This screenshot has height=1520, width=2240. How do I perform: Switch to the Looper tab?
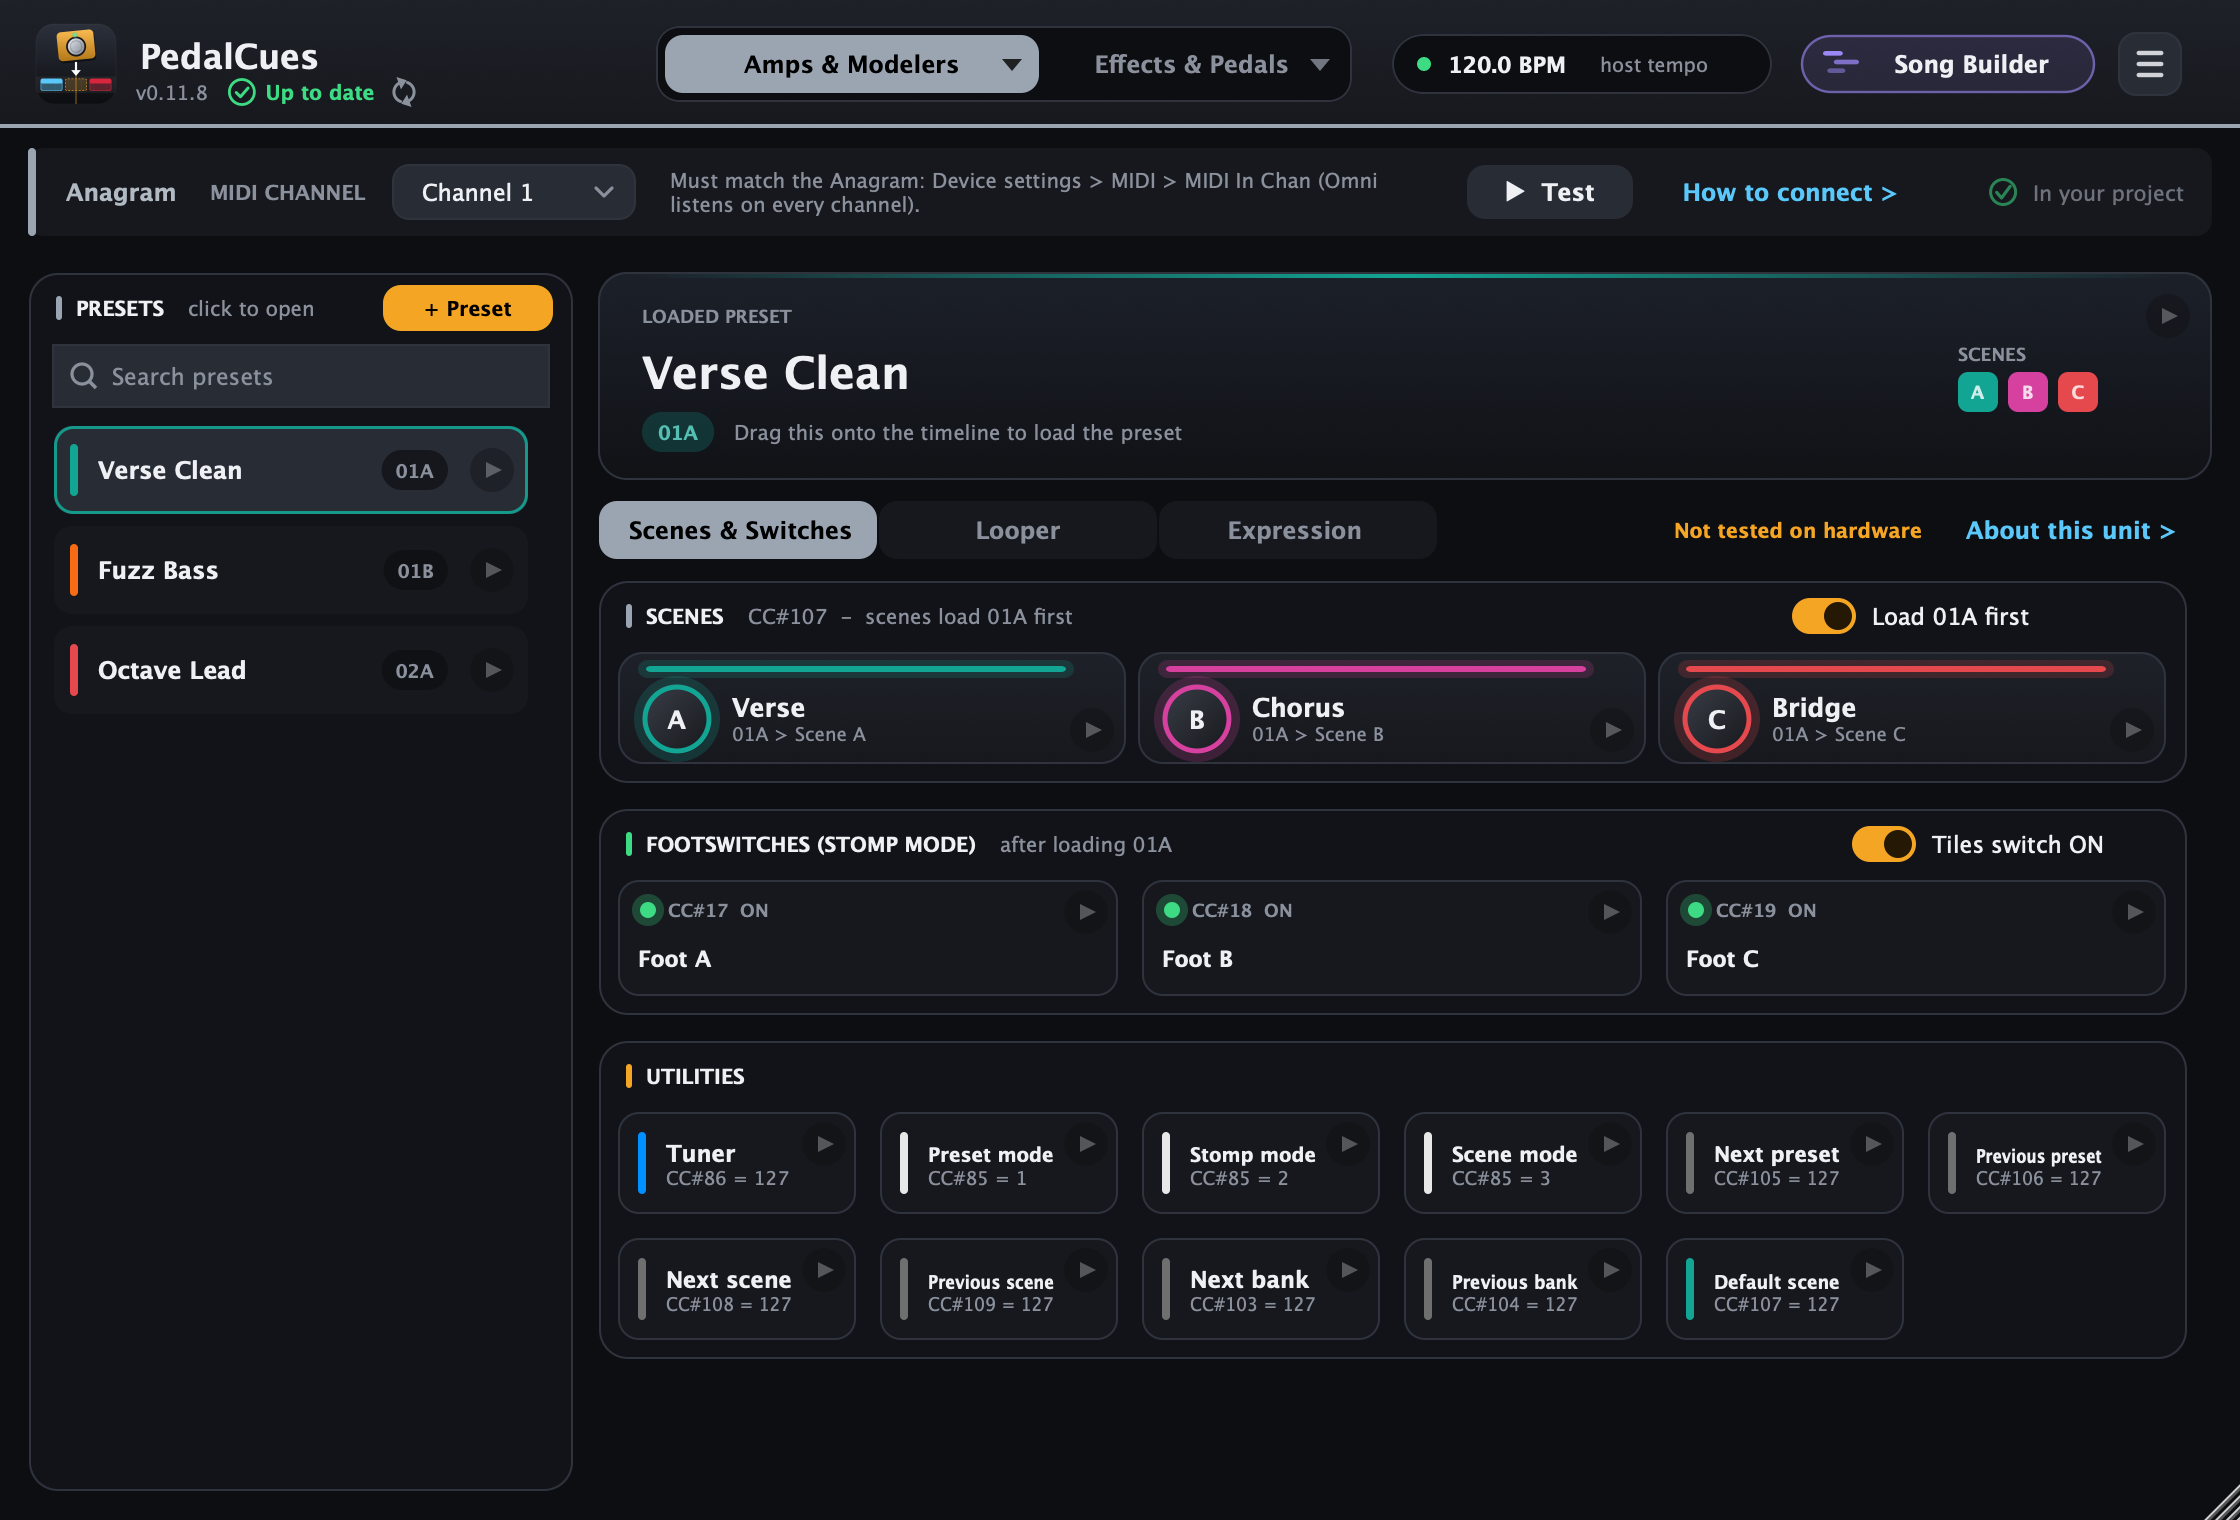1017,530
